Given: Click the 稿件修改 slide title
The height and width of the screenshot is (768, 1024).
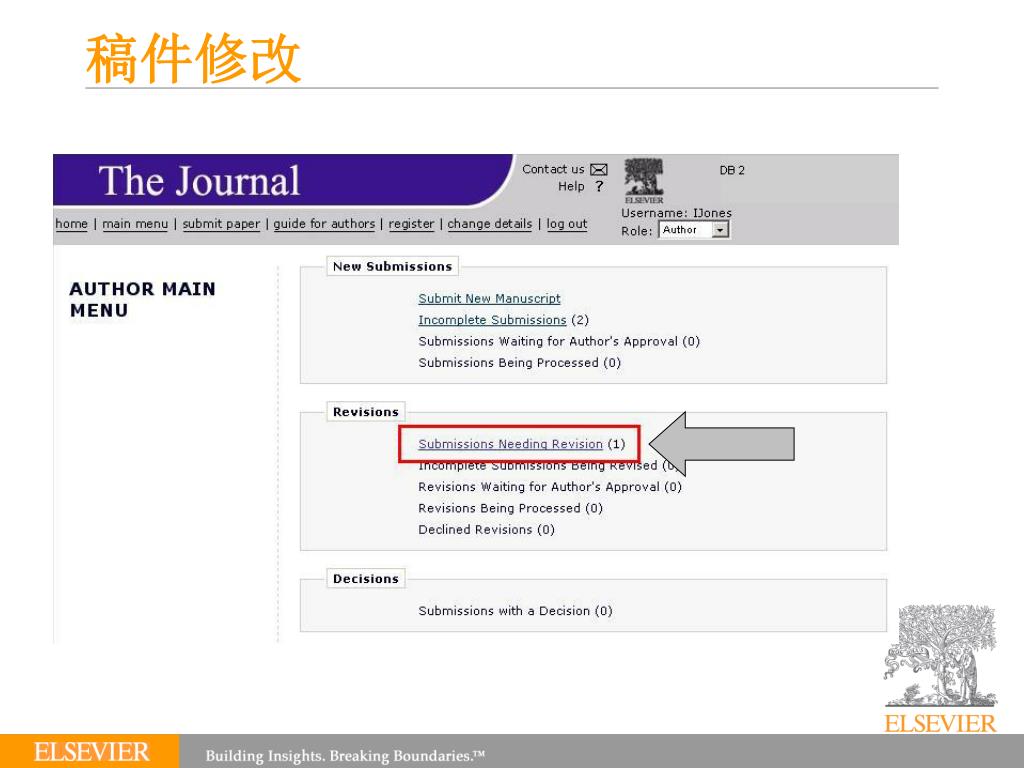Looking at the screenshot, I should click(x=193, y=59).
